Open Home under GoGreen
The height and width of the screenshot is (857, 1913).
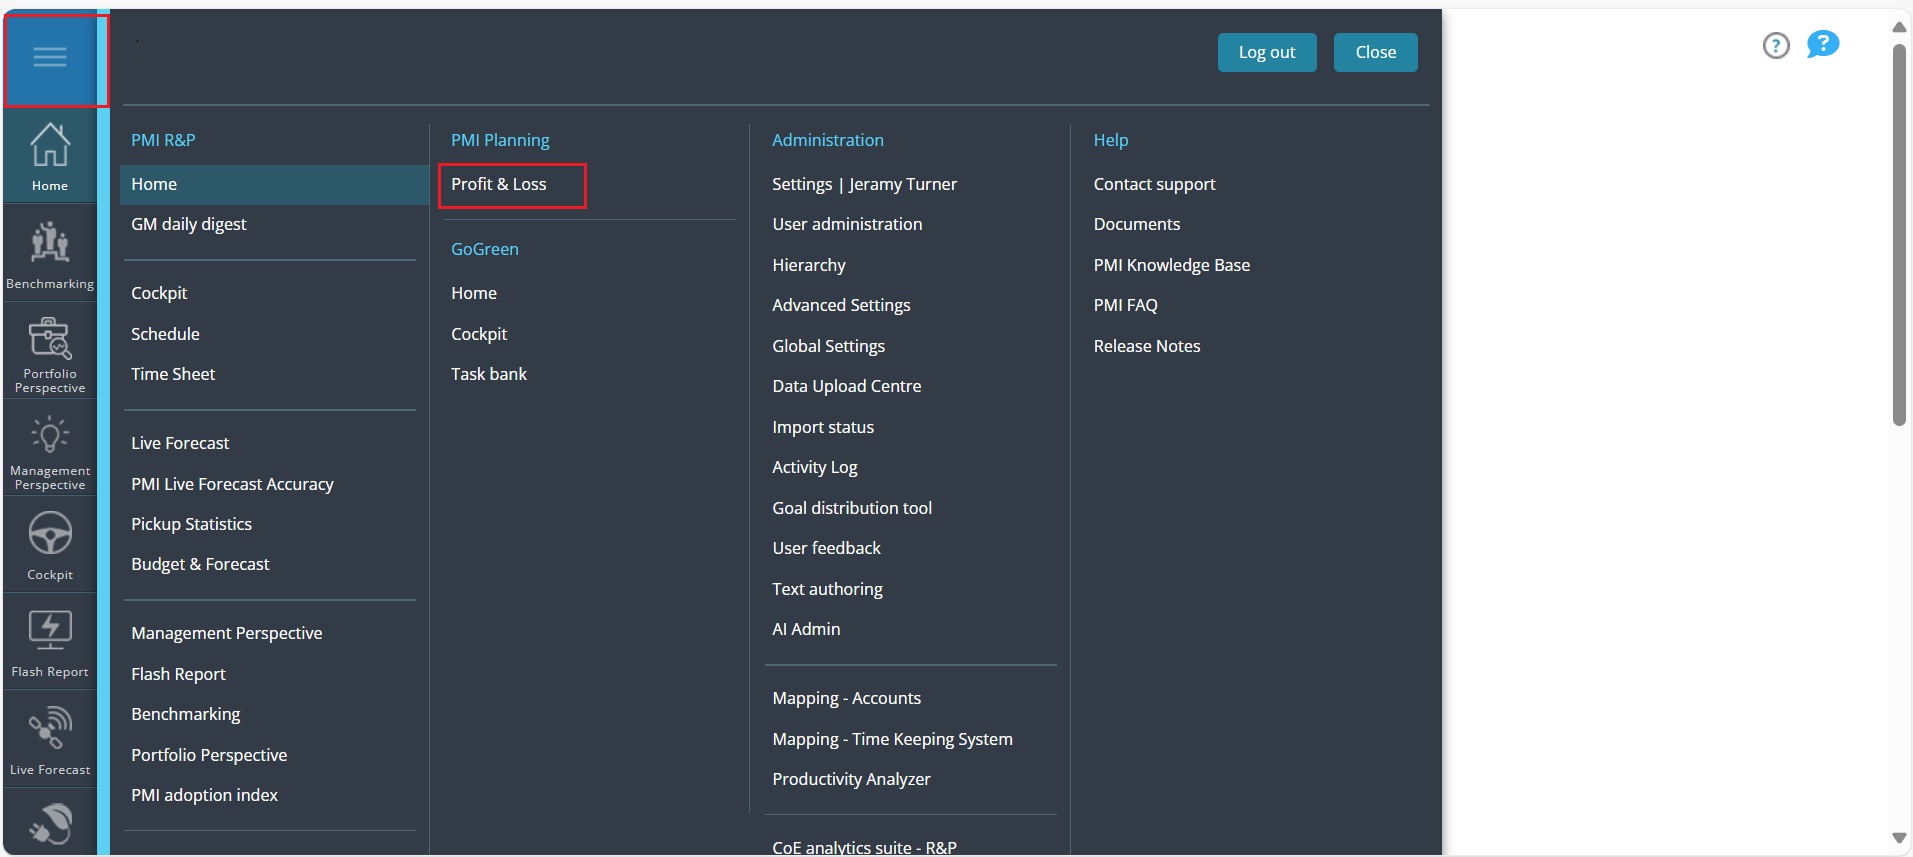coord(473,293)
